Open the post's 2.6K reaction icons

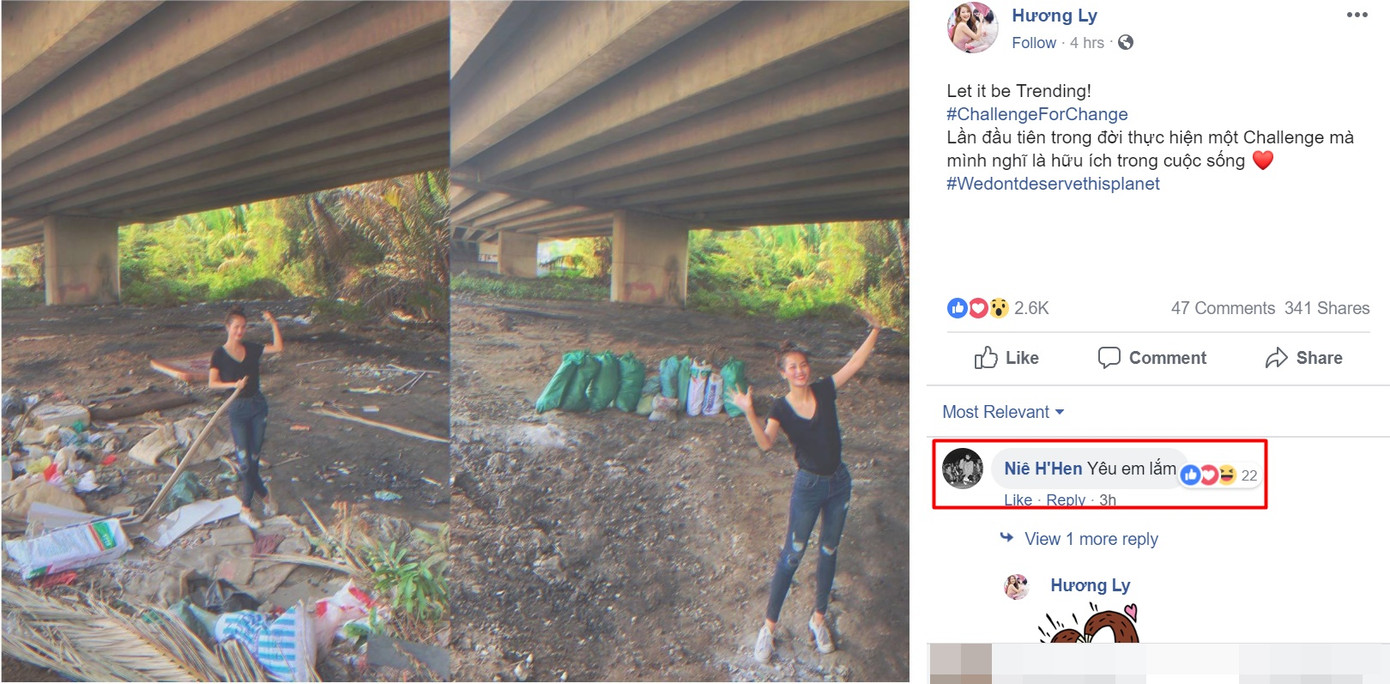click(978, 308)
